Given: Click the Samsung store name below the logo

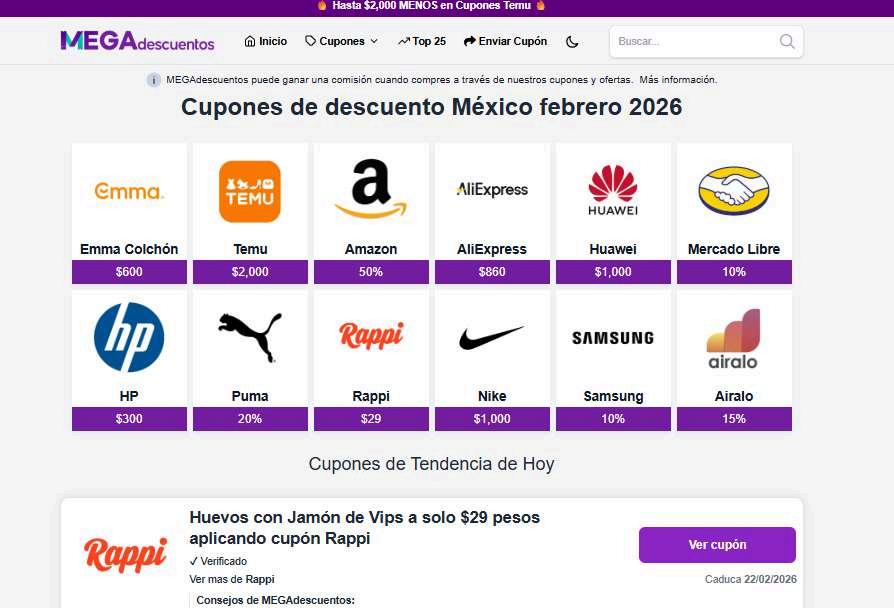Looking at the screenshot, I should pos(613,396).
